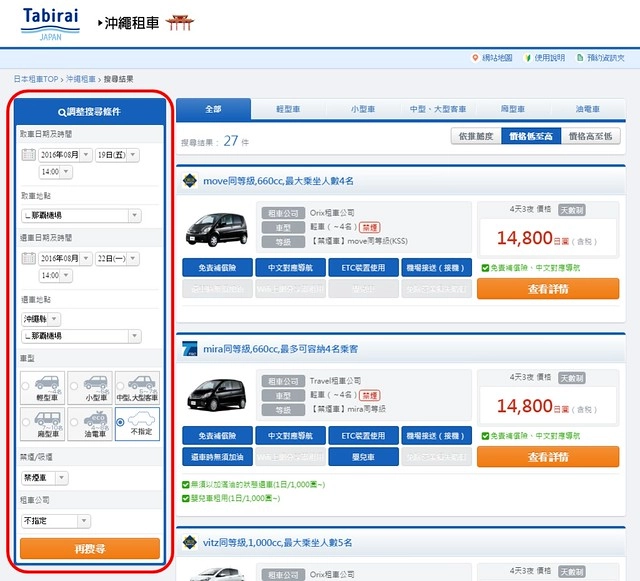Click the black move car thumbnail
The image size is (640, 581).
coord(216,229)
